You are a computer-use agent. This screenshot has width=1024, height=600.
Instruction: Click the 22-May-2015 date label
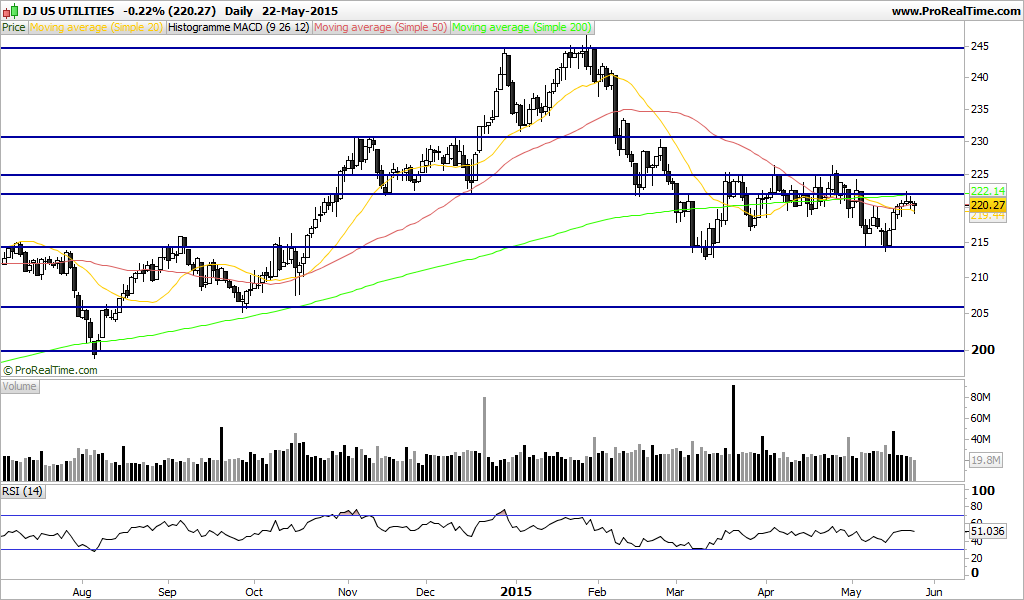click(x=300, y=11)
